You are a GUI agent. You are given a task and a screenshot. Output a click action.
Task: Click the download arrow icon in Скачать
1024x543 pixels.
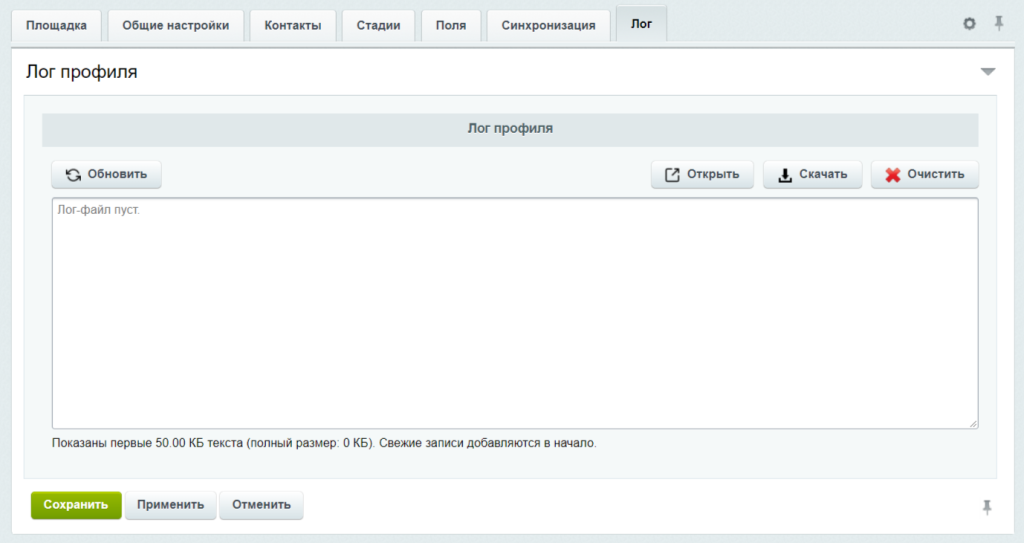tap(785, 174)
